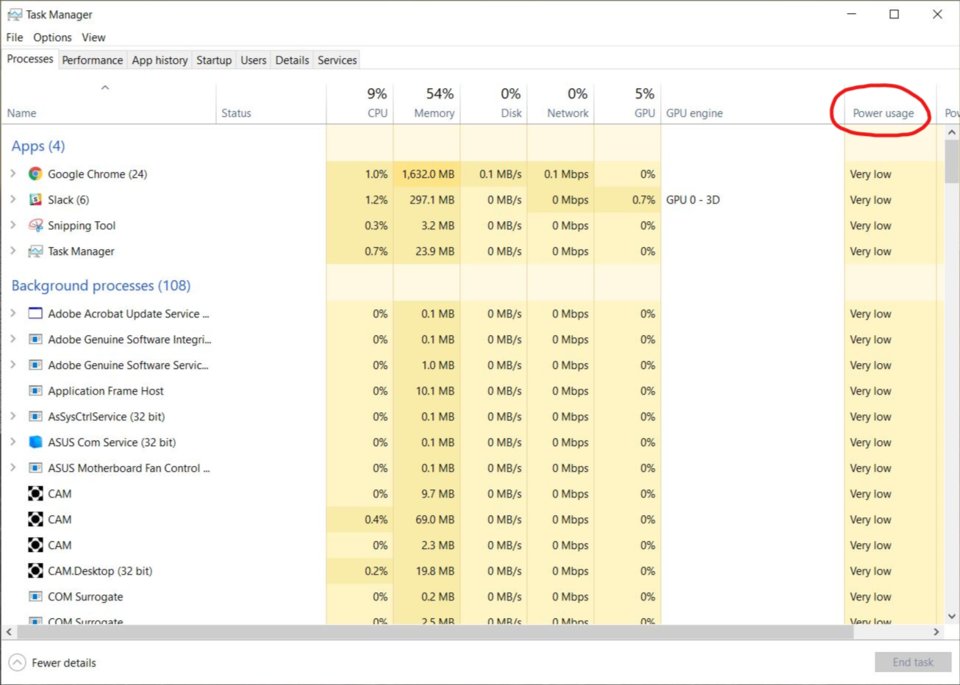Image resolution: width=960 pixels, height=685 pixels.
Task: Open the Options menu
Action: pos(52,37)
